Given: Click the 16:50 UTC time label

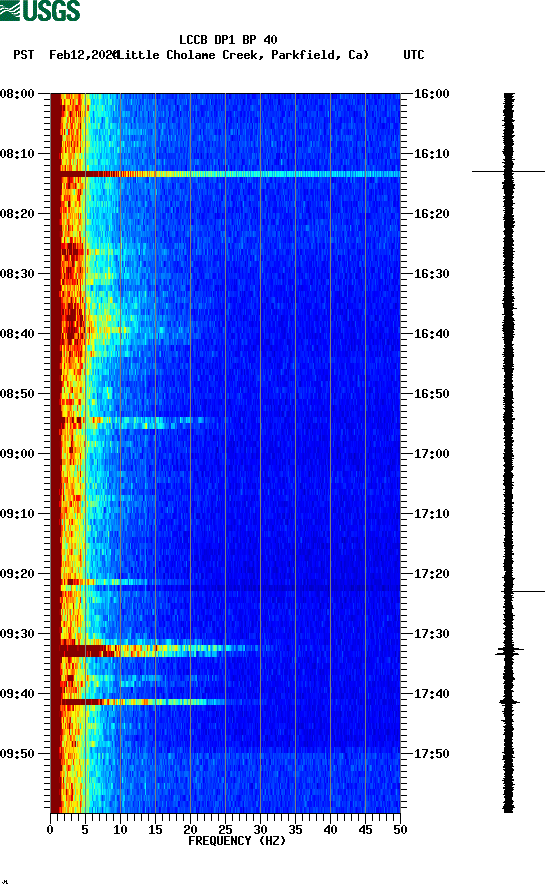Looking at the screenshot, I should 431,394.
